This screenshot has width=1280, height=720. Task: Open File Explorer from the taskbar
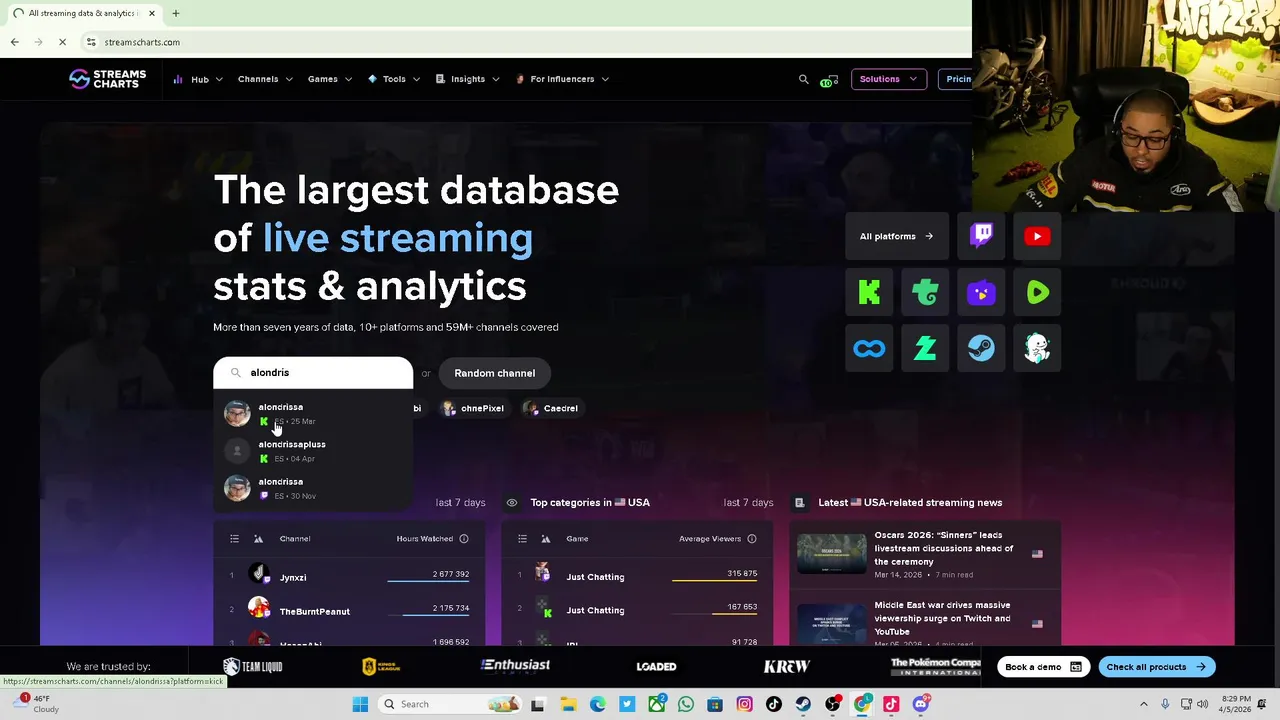pos(568,704)
